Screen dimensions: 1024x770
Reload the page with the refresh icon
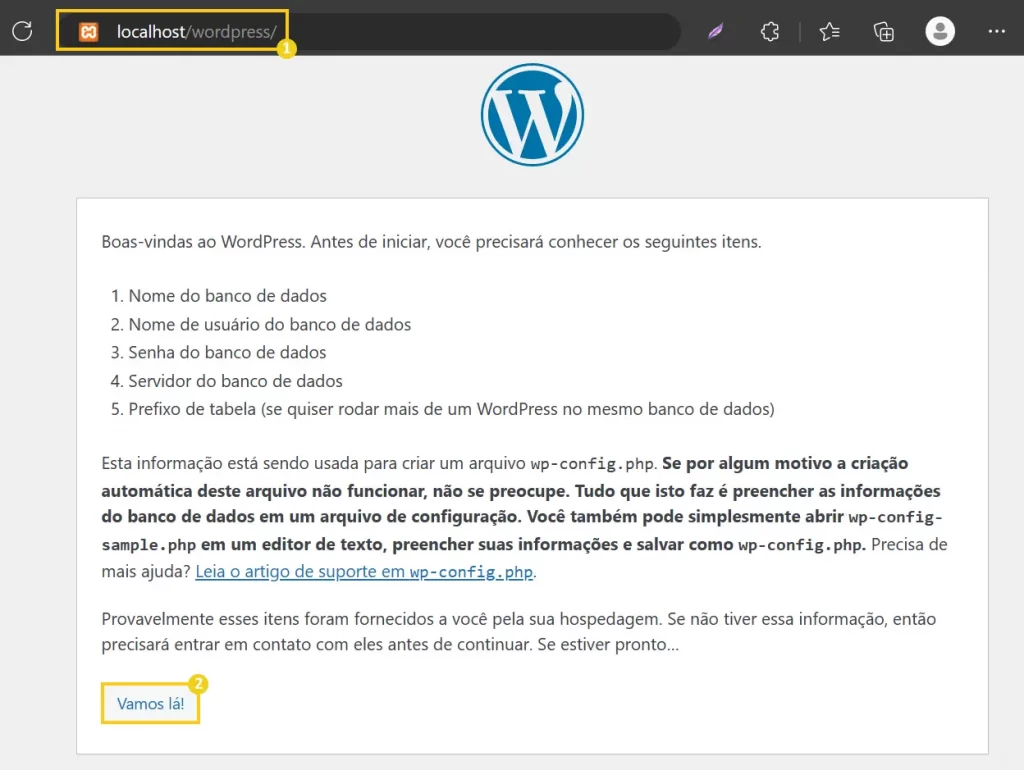coord(22,31)
